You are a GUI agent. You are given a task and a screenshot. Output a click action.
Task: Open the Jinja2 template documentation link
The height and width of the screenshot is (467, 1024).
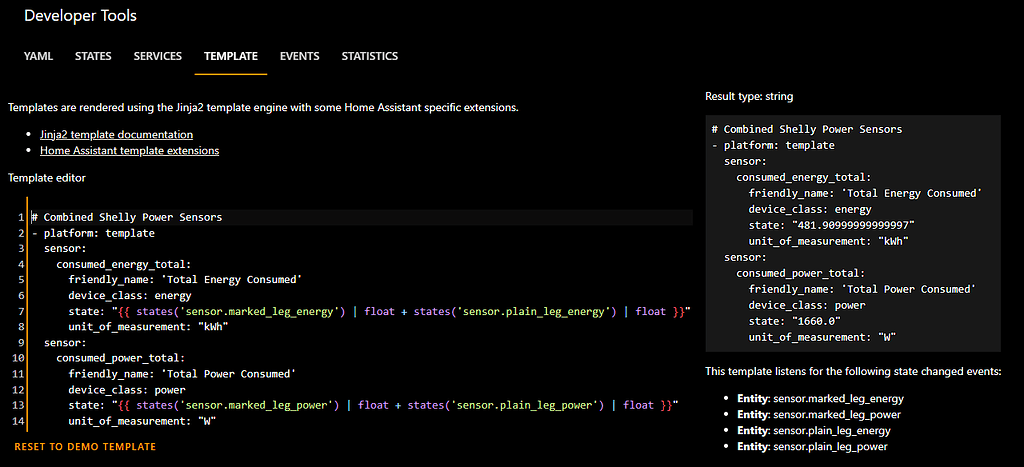116,134
